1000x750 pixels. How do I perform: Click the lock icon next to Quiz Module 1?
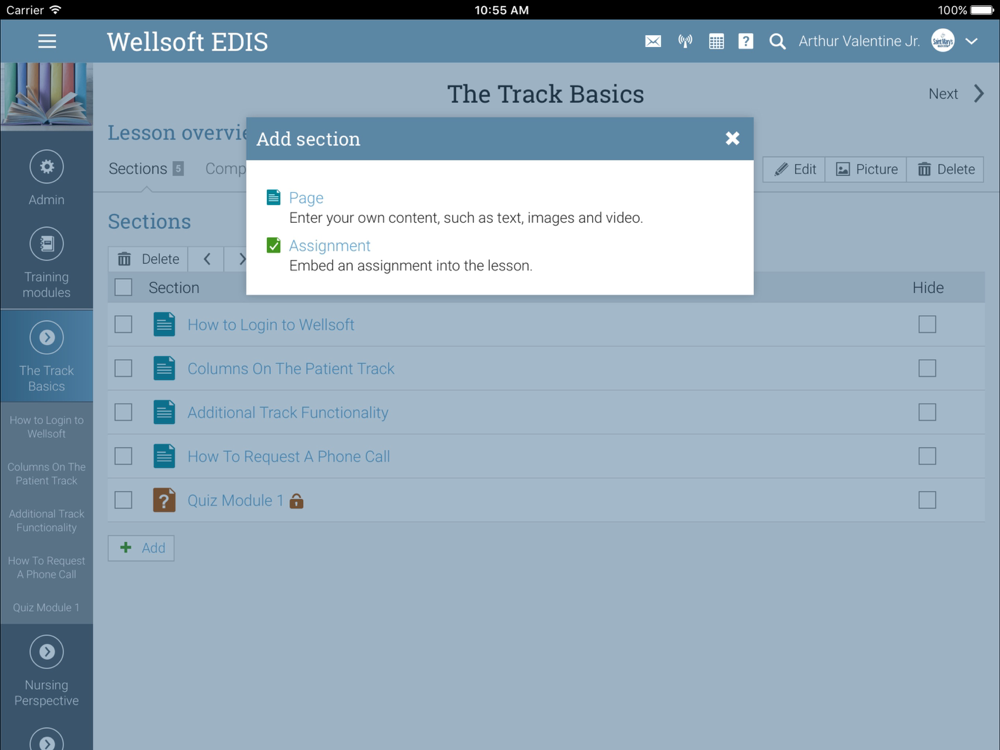(x=296, y=501)
